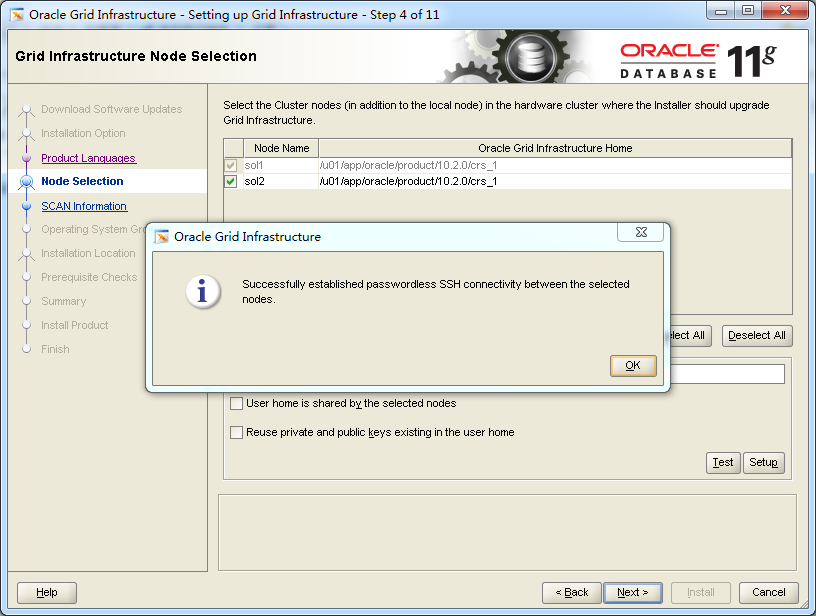Image resolution: width=816 pixels, height=616 pixels.
Task: Open the Product Languages step
Action: point(88,158)
